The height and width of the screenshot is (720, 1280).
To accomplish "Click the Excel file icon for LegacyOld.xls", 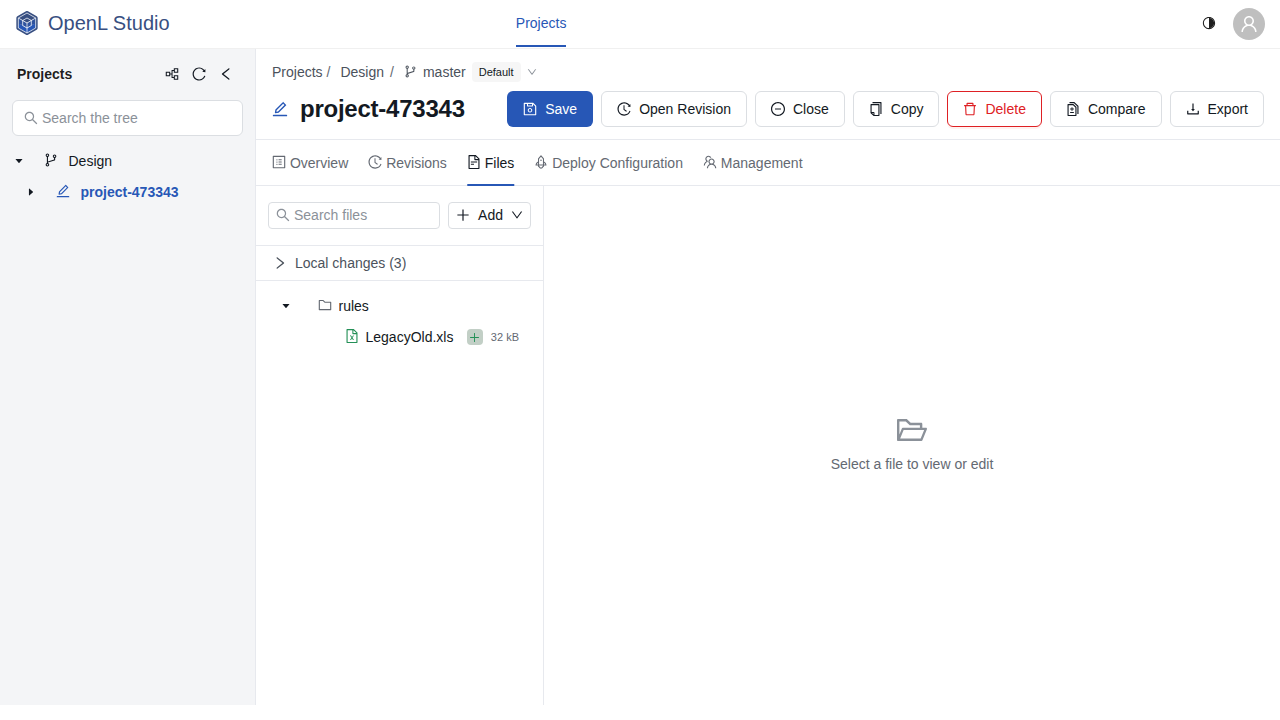I will coord(352,337).
